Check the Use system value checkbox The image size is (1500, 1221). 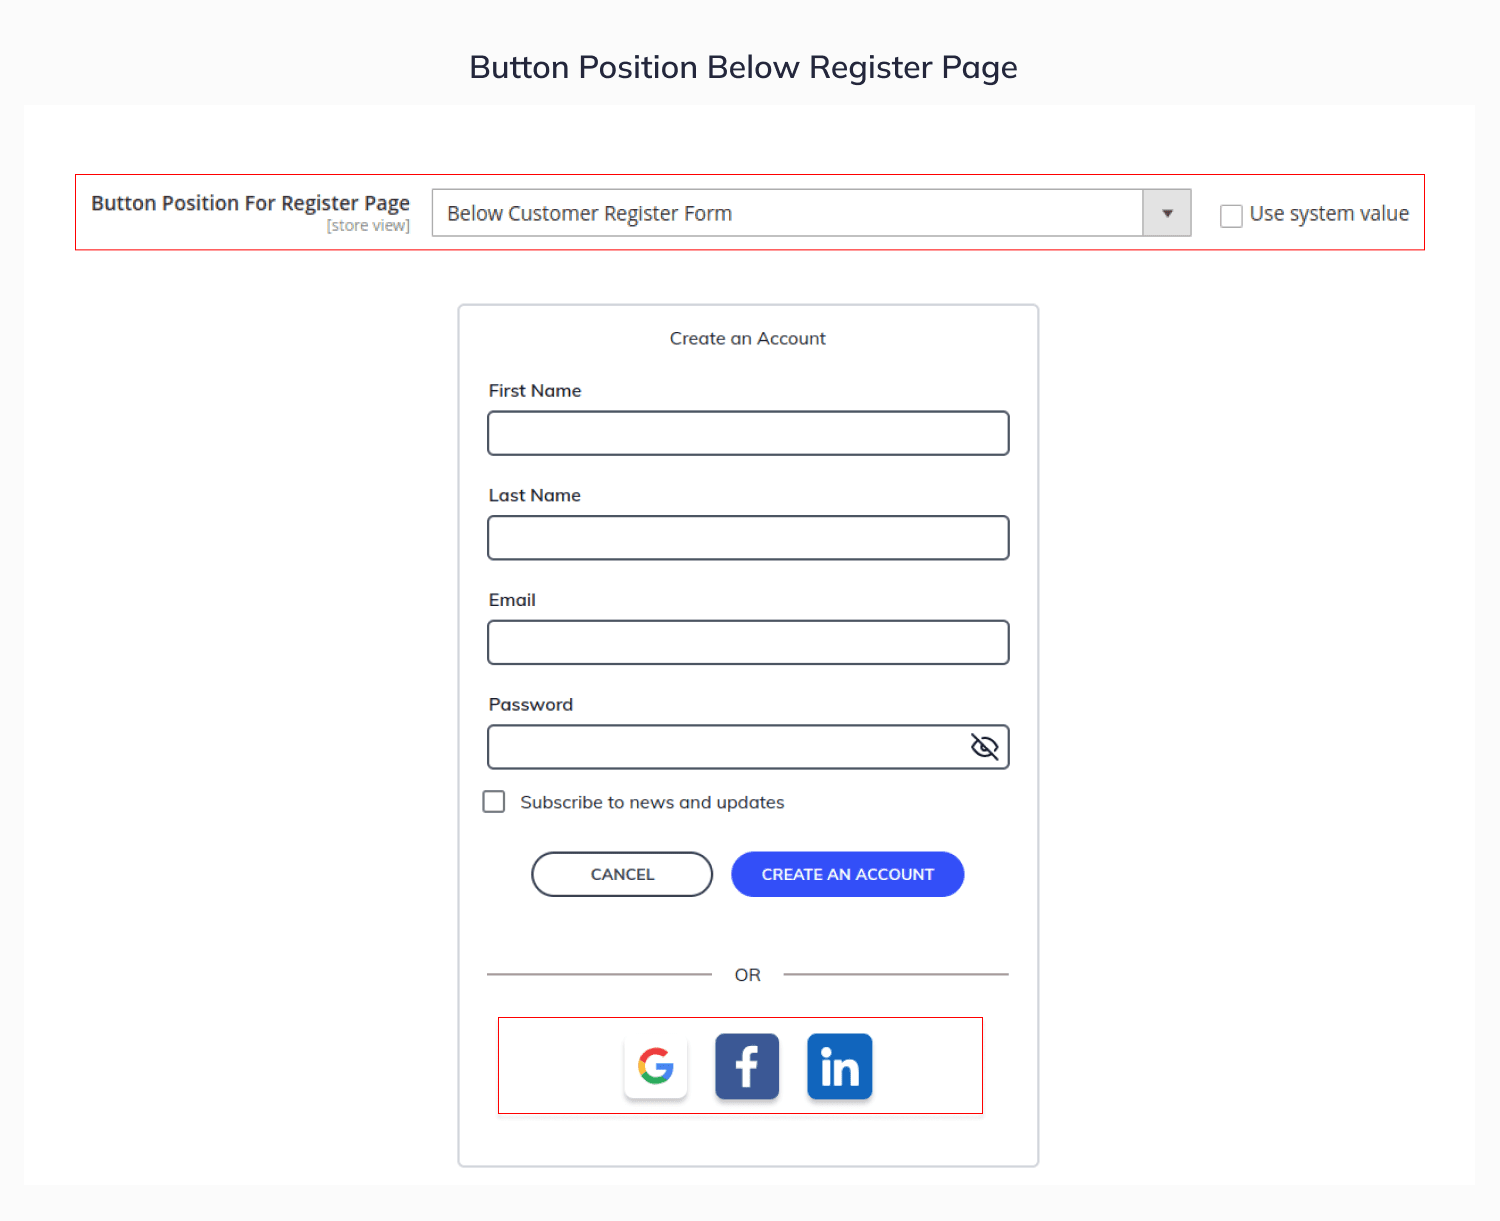point(1231,215)
